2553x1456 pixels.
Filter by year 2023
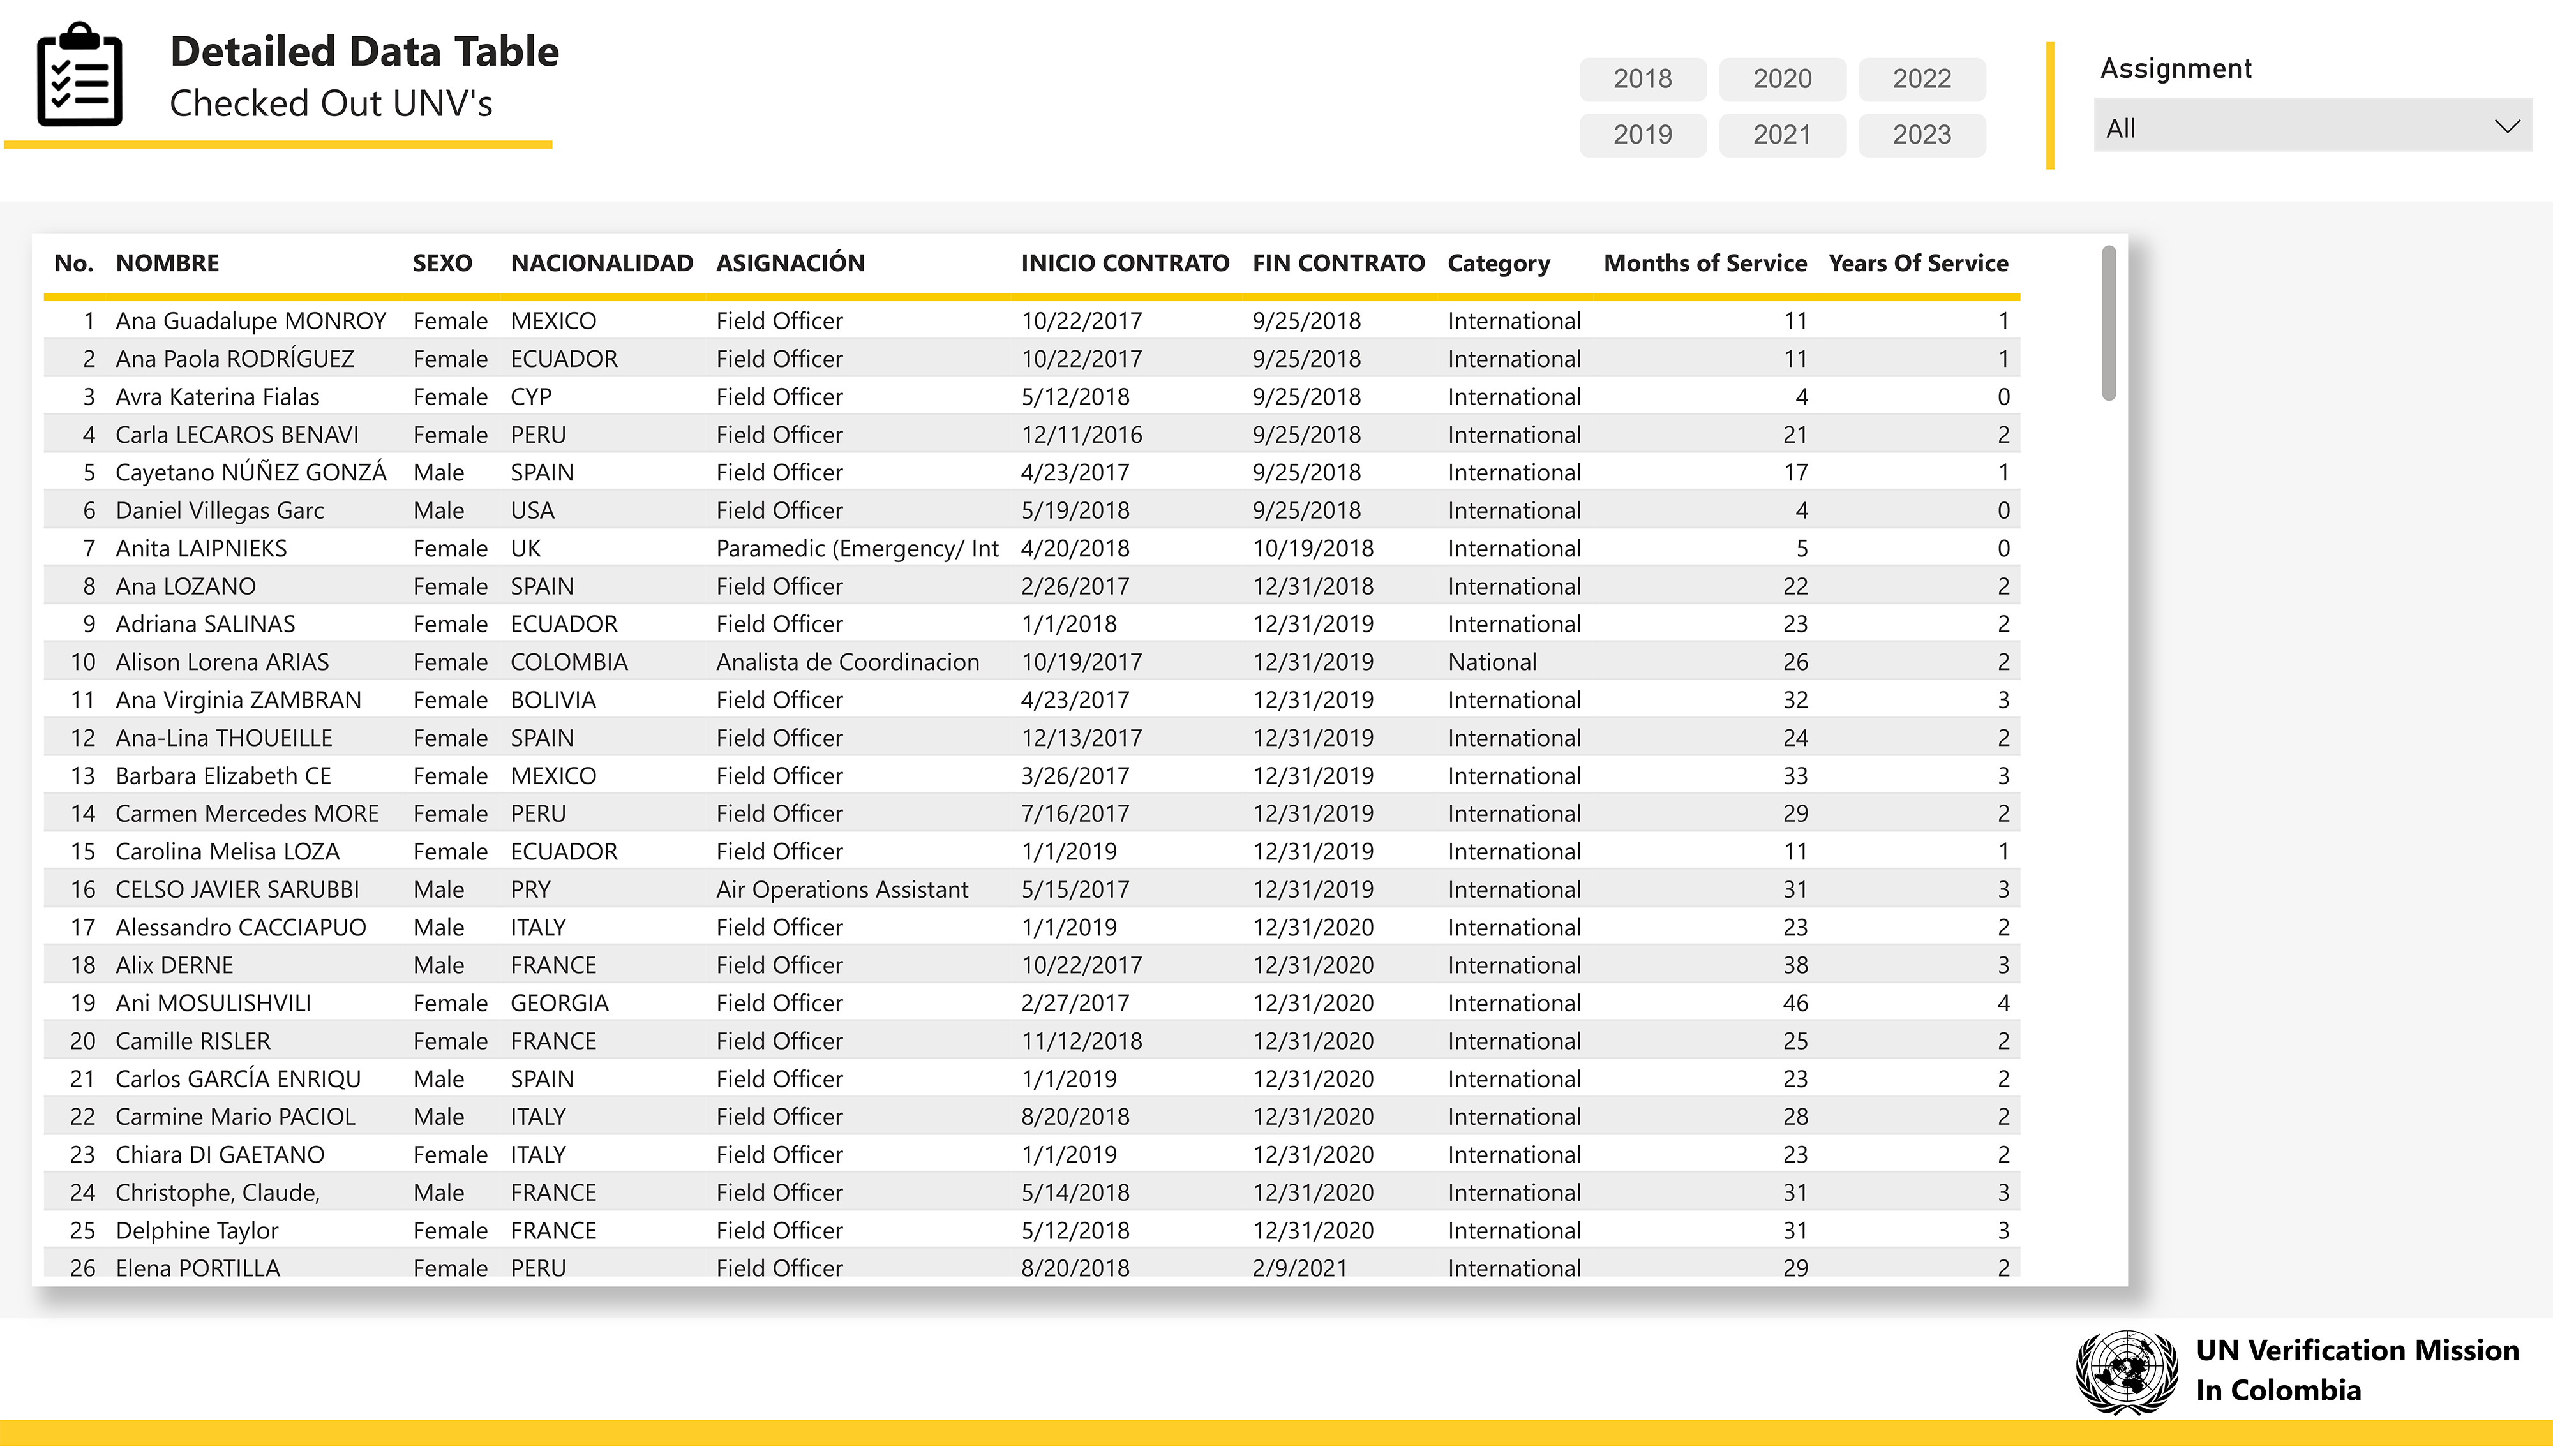pos(1921,135)
